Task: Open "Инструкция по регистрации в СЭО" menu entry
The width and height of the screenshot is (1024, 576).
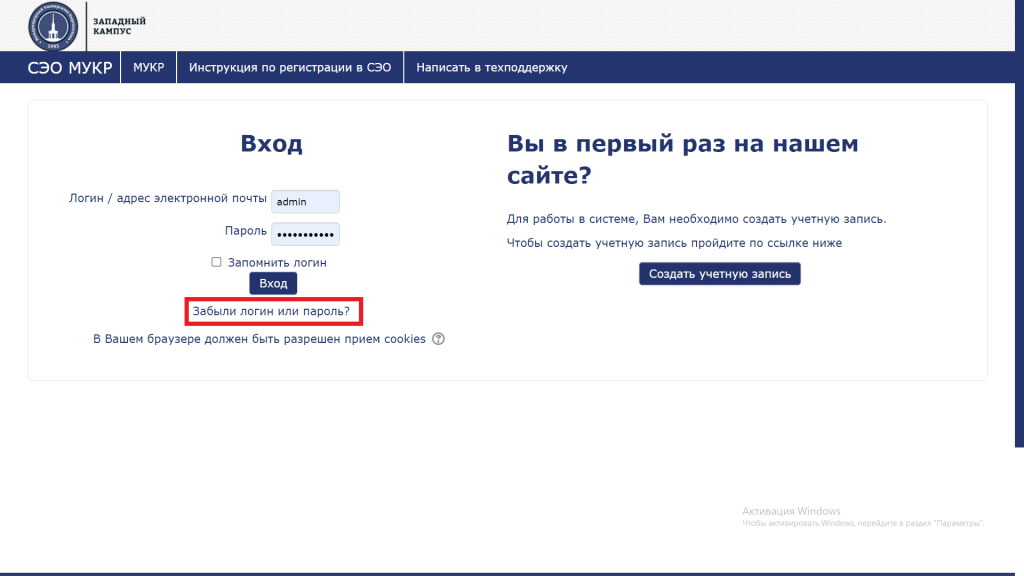Action: coord(289,67)
